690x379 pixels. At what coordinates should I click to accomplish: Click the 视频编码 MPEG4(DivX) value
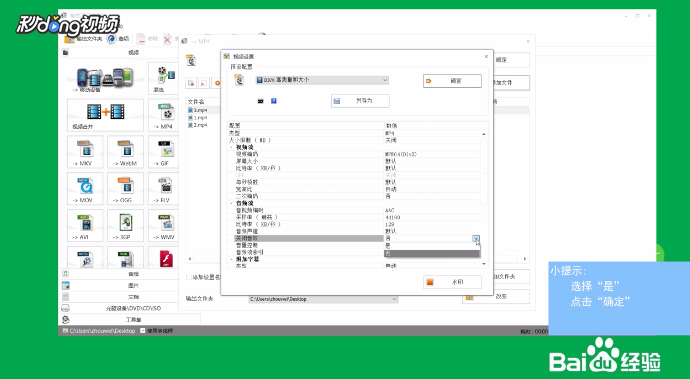click(x=401, y=154)
